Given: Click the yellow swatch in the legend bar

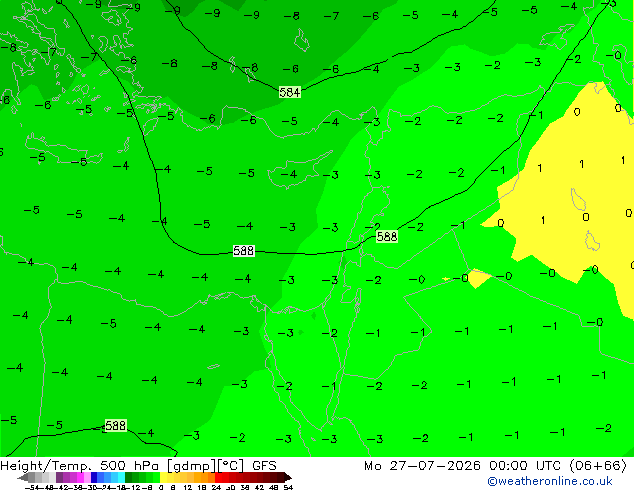Looking at the screenshot, I should pyautogui.click(x=163, y=477).
